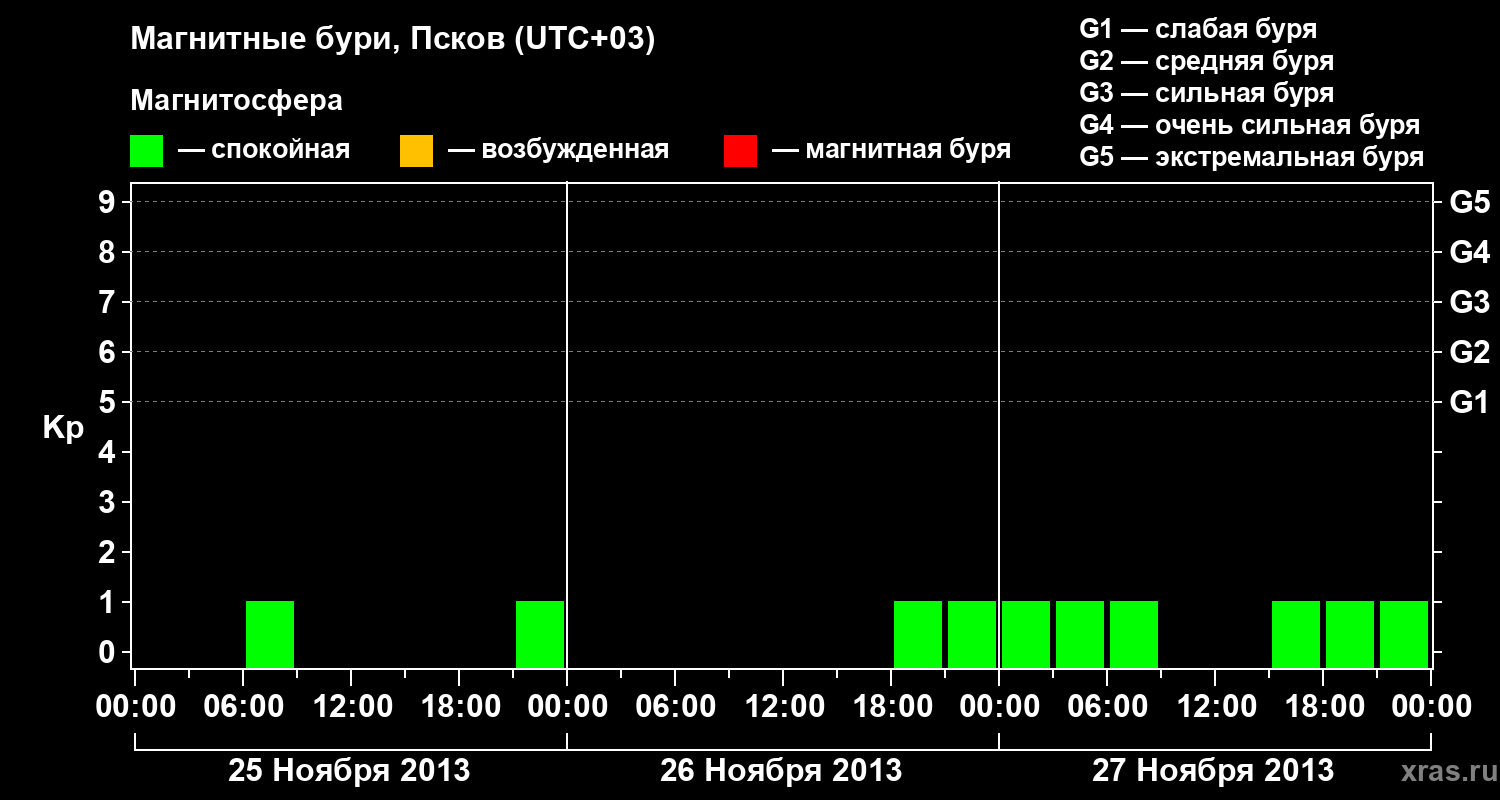This screenshot has width=1500, height=800.
Task: Select the 27 Ноября 2013 date label
Action: pyautogui.click(x=1213, y=771)
